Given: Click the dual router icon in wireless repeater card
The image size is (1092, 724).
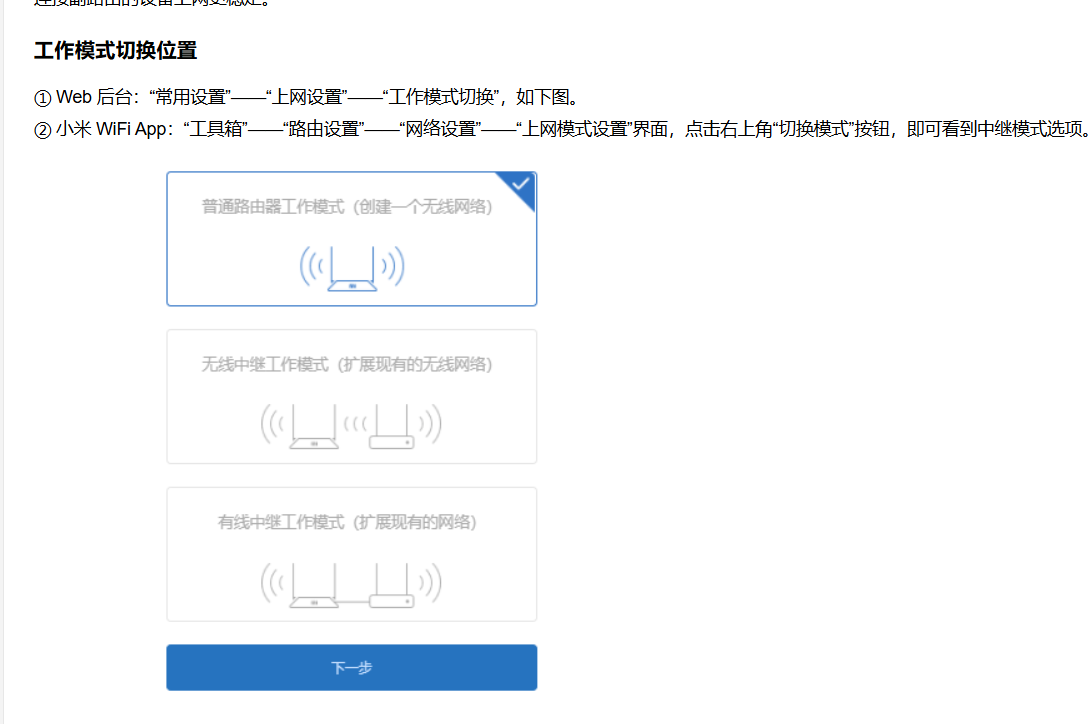Looking at the screenshot, I should point(351,422).
